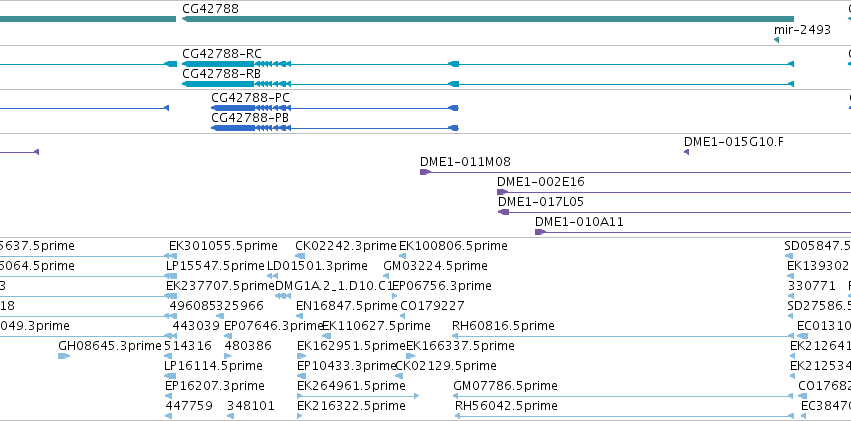Viewport: 851px width, 421px height.
Task: Click the EK237707.5prime EST label
Action: 220,286
